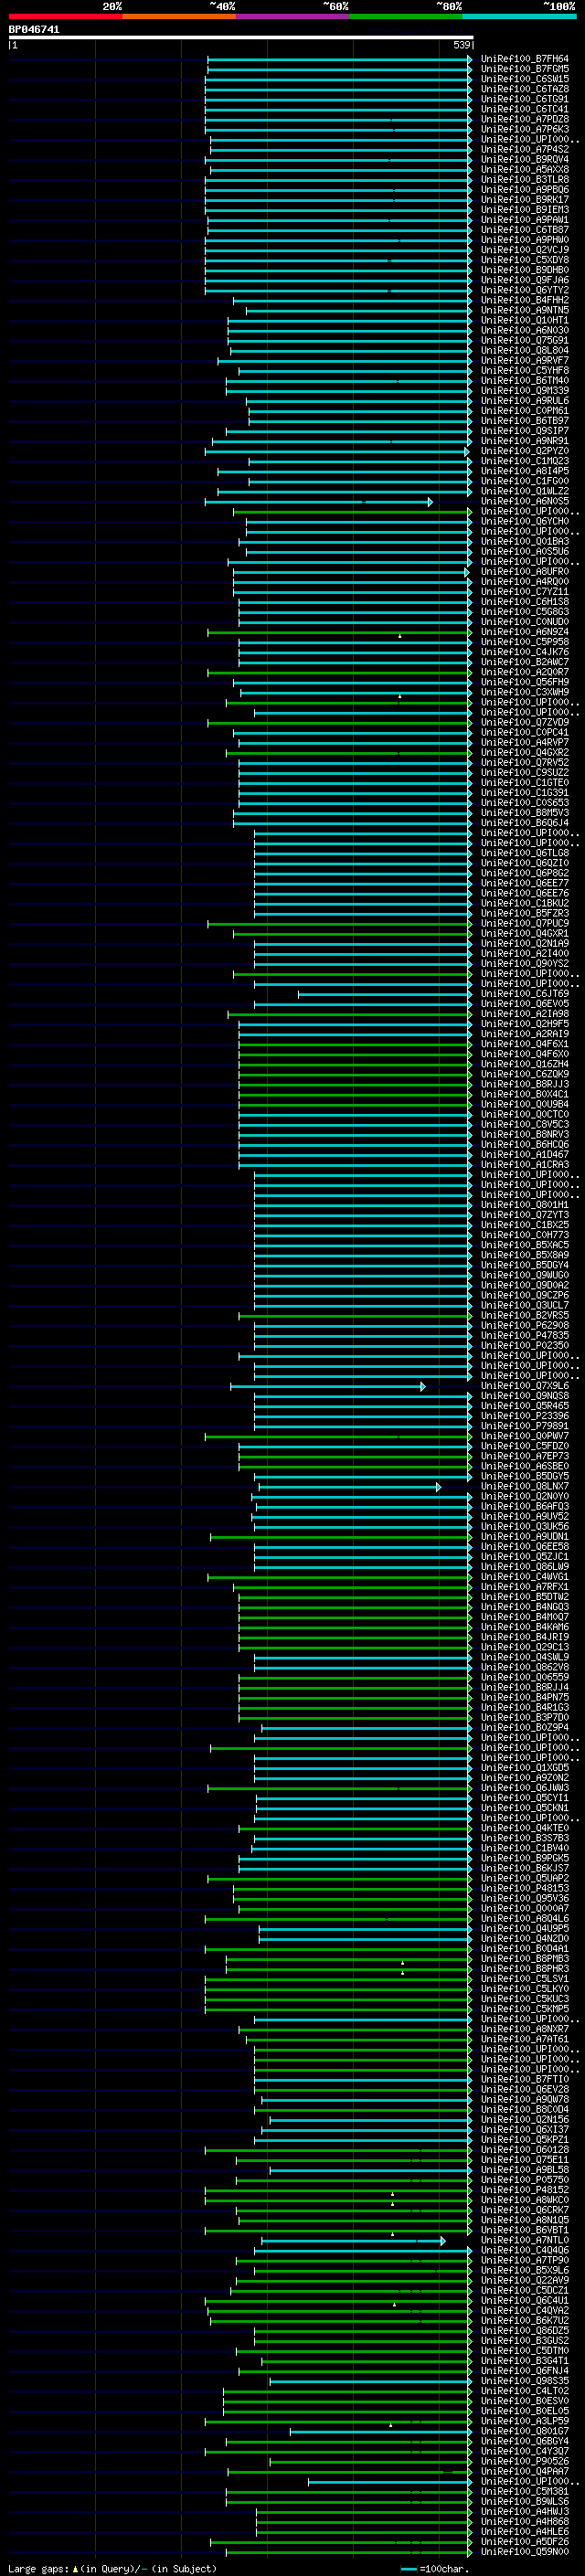The image size is (585, 2576).
Task: Select label UniRef100_Q1WLZ2
Action: coord(524,492)
